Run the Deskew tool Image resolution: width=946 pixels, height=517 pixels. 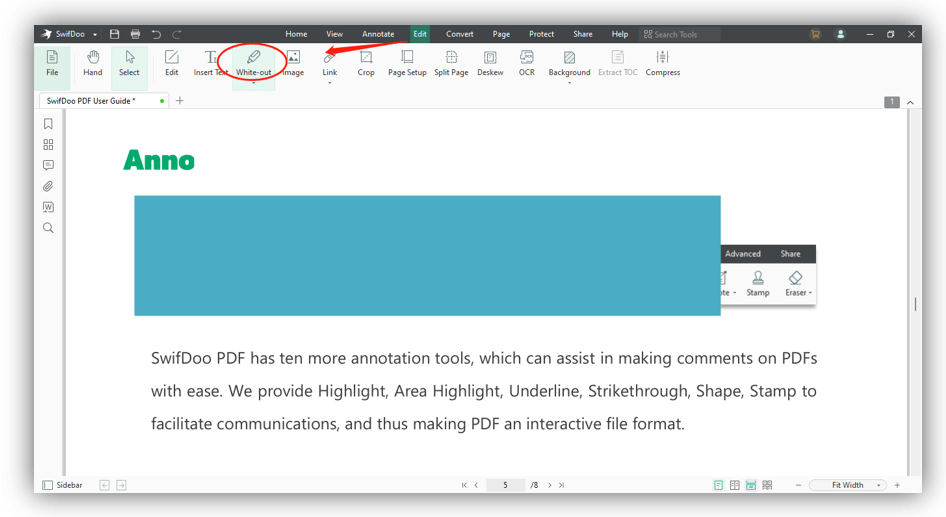pyautogui.click(x=490, y=63)
